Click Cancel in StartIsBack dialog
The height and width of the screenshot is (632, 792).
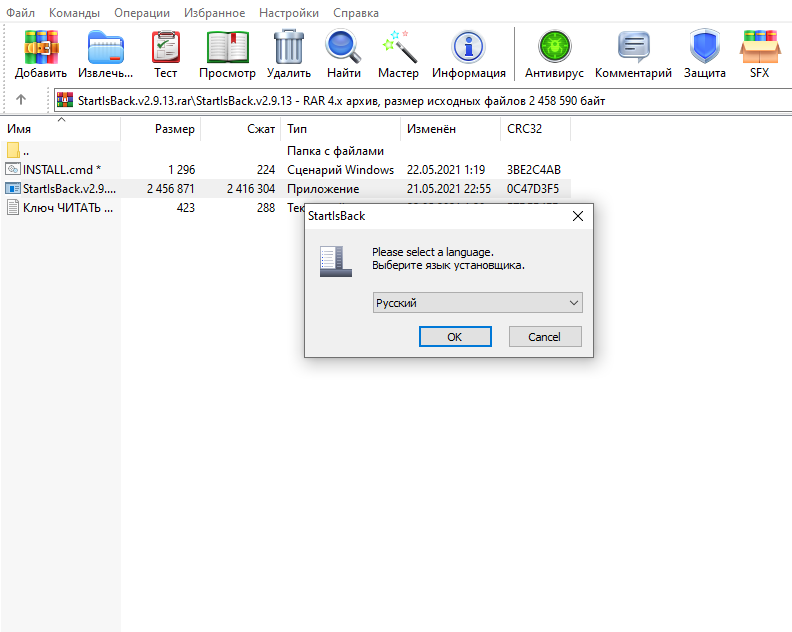[545, 336]
